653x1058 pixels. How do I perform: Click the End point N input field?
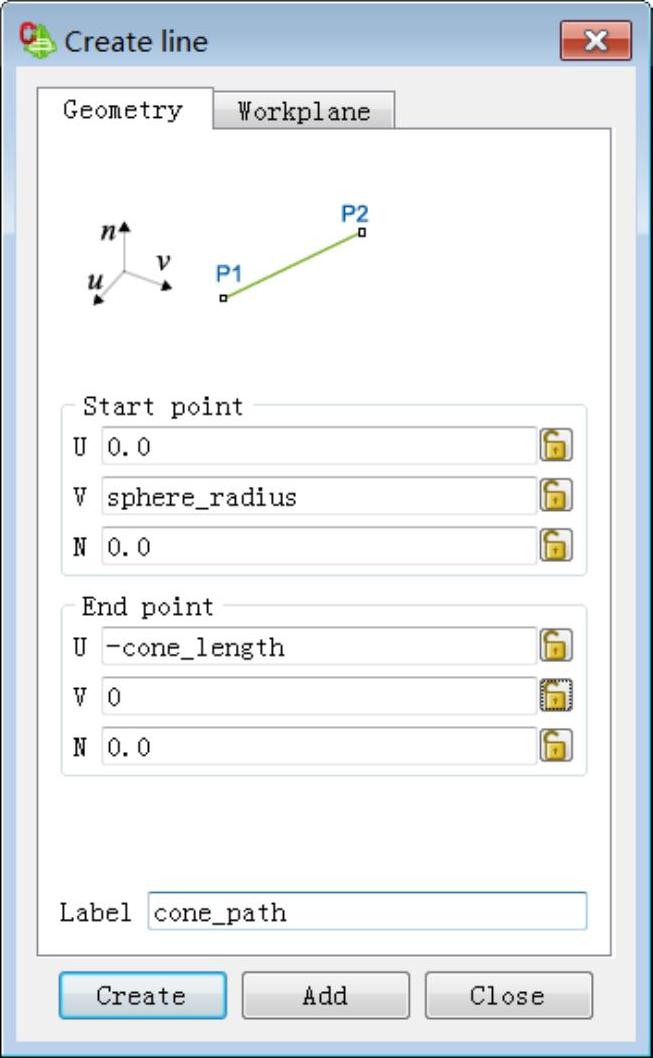(x=319, y=747)
